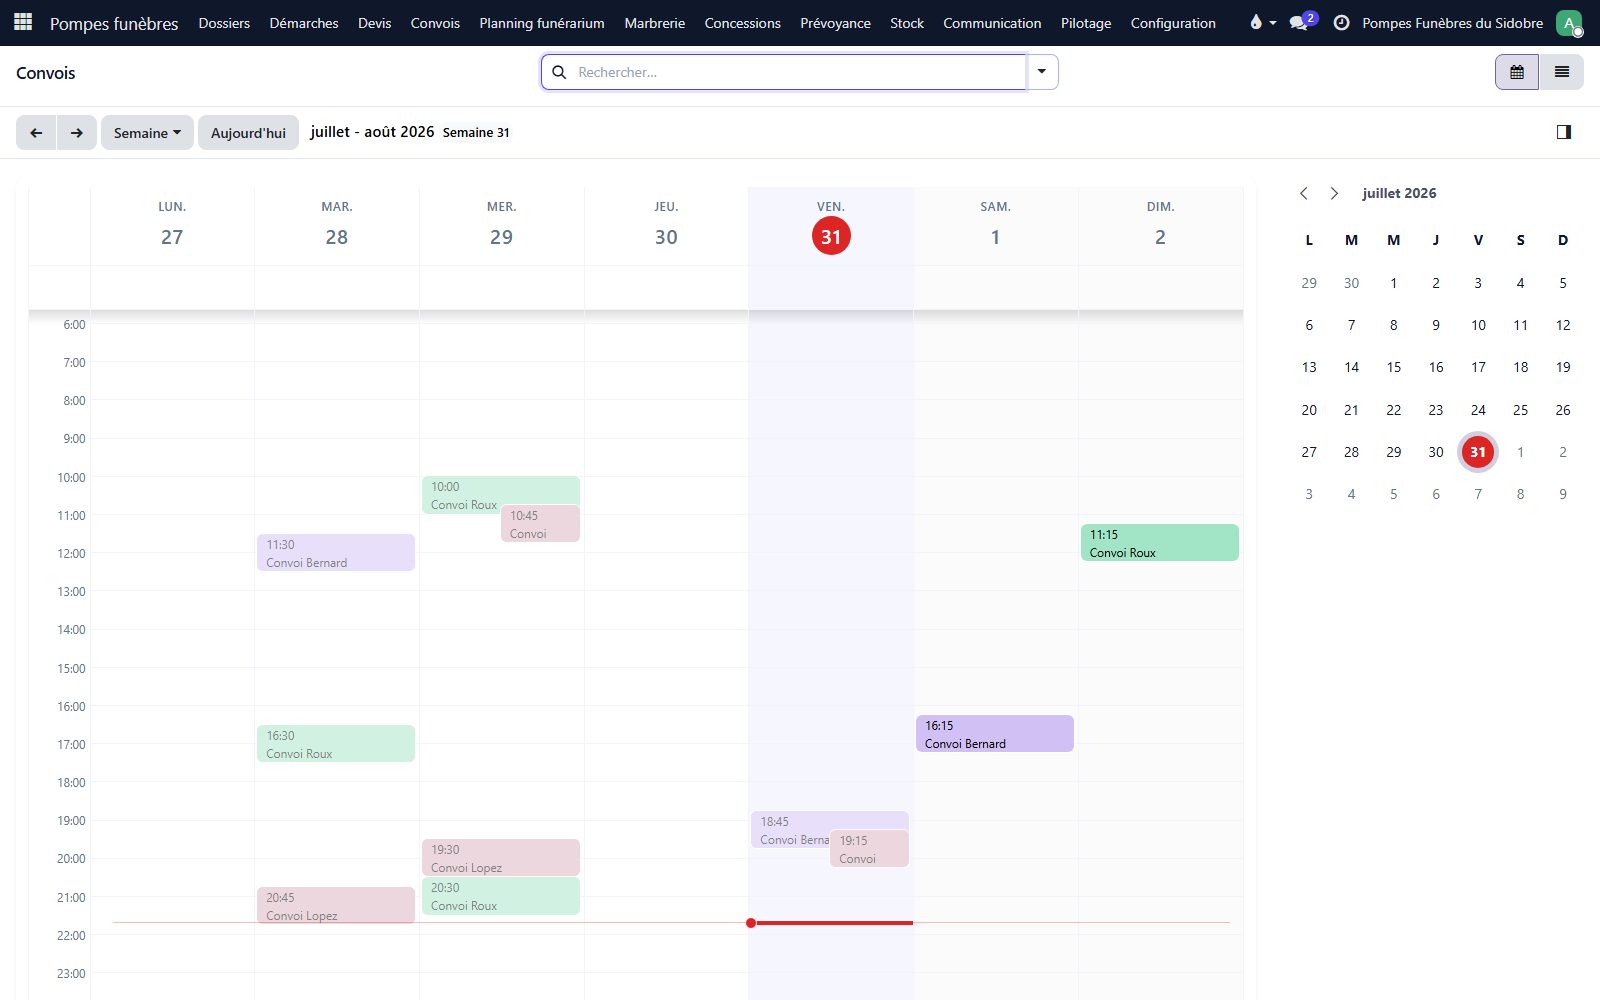Open the Pilotage menu
Image resolution: width=1600 pixels, height=1000 pixels.
click(x=1086, y=23)
